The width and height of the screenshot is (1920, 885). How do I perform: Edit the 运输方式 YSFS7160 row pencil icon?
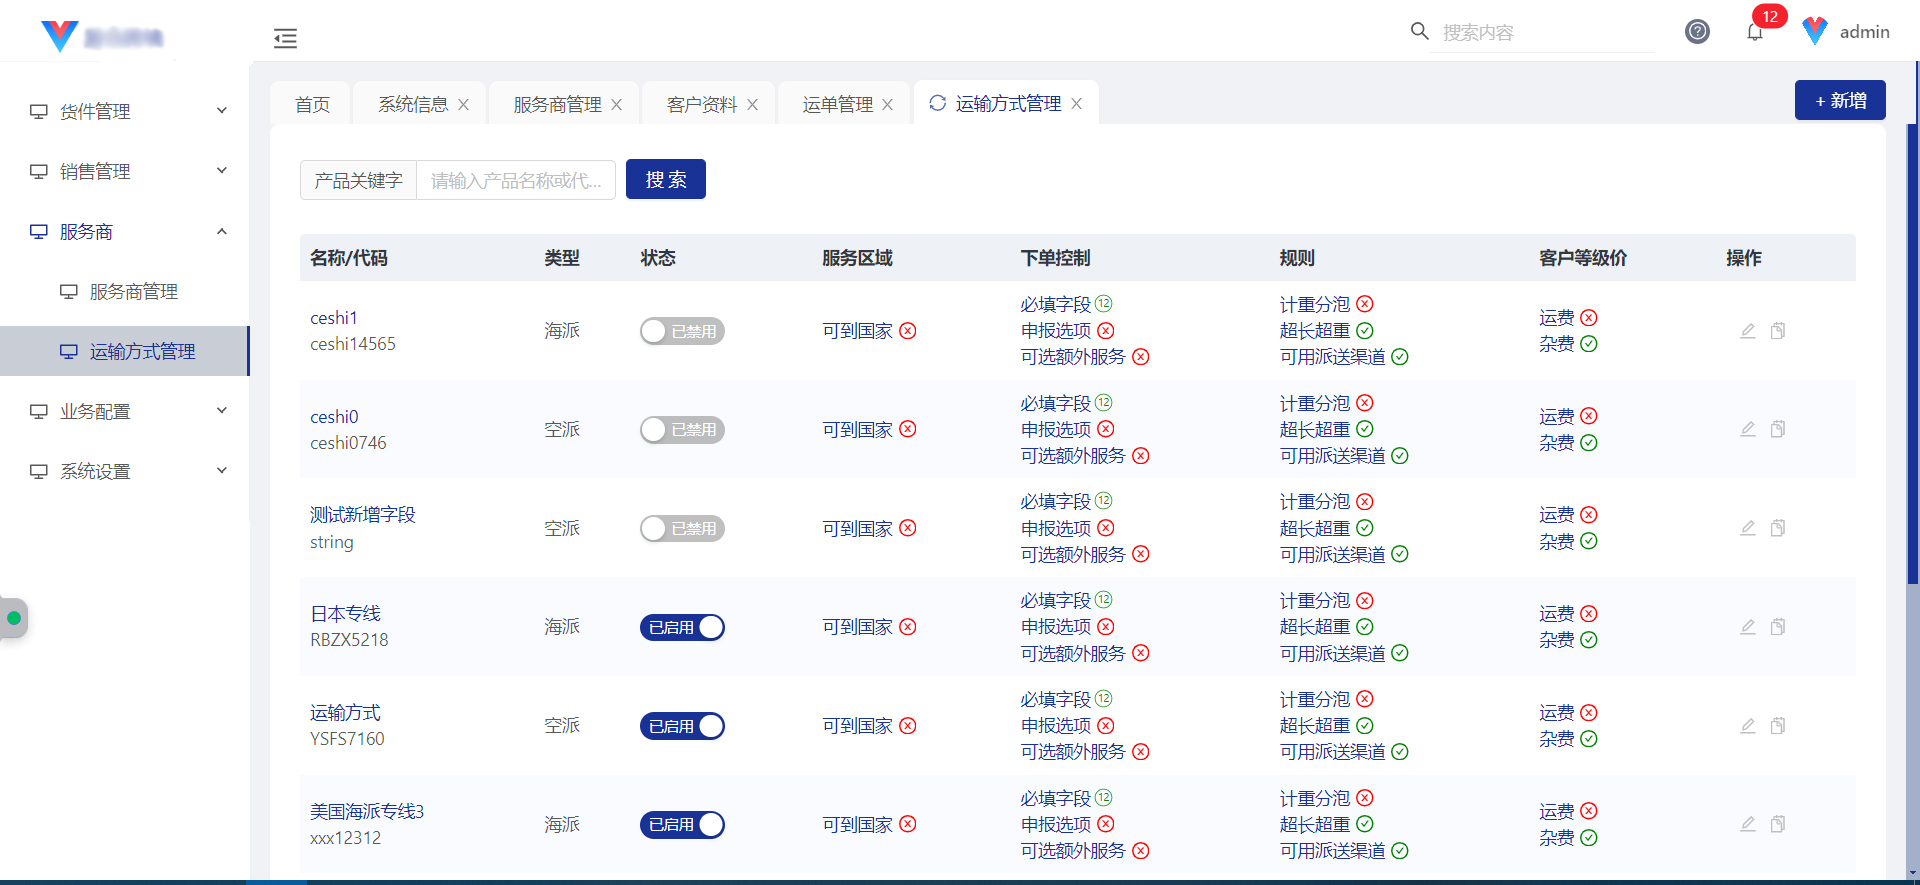[x=1748, y=726]
